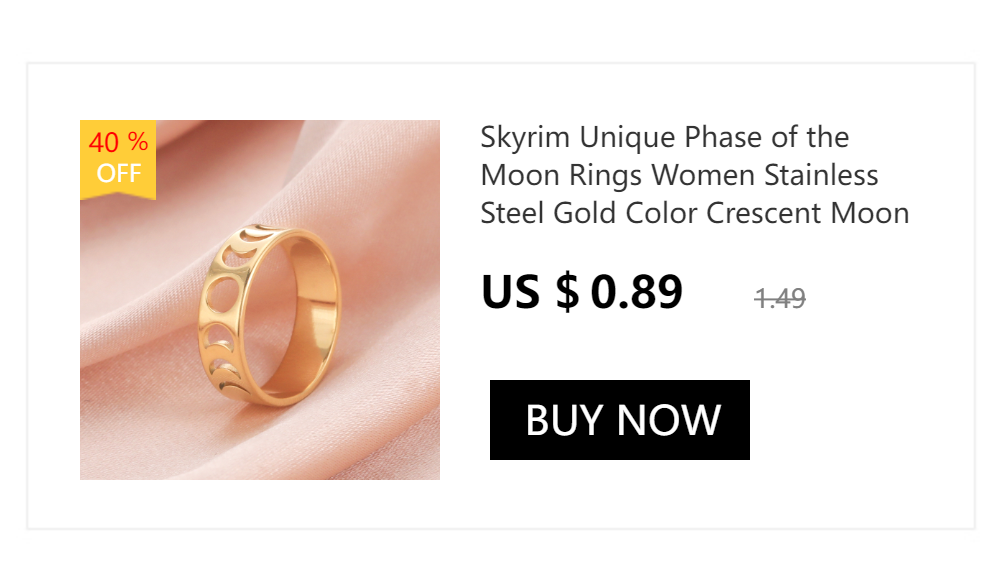
Task: Open the Skyrim Unique Phase product title
Action: pyautogui.click(x=695, y=175)
